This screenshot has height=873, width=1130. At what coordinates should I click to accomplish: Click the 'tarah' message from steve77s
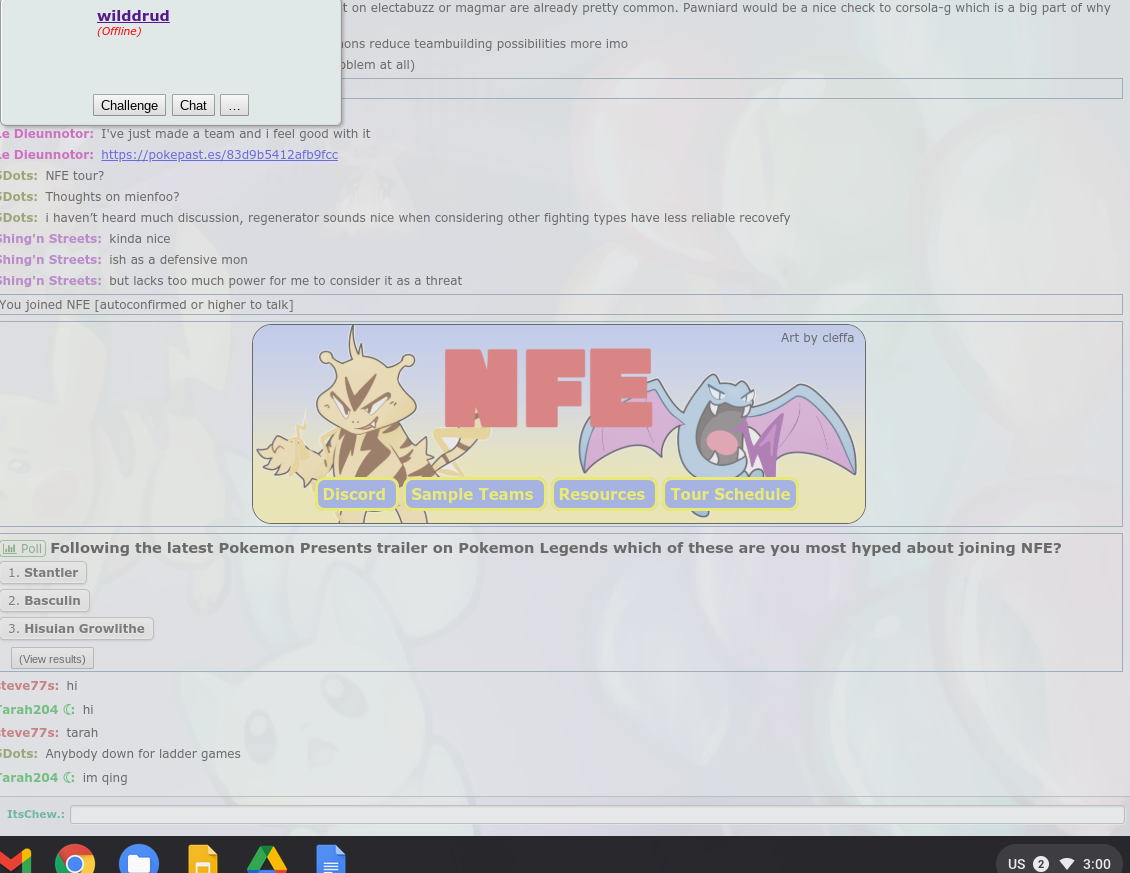tap(82, 733)
